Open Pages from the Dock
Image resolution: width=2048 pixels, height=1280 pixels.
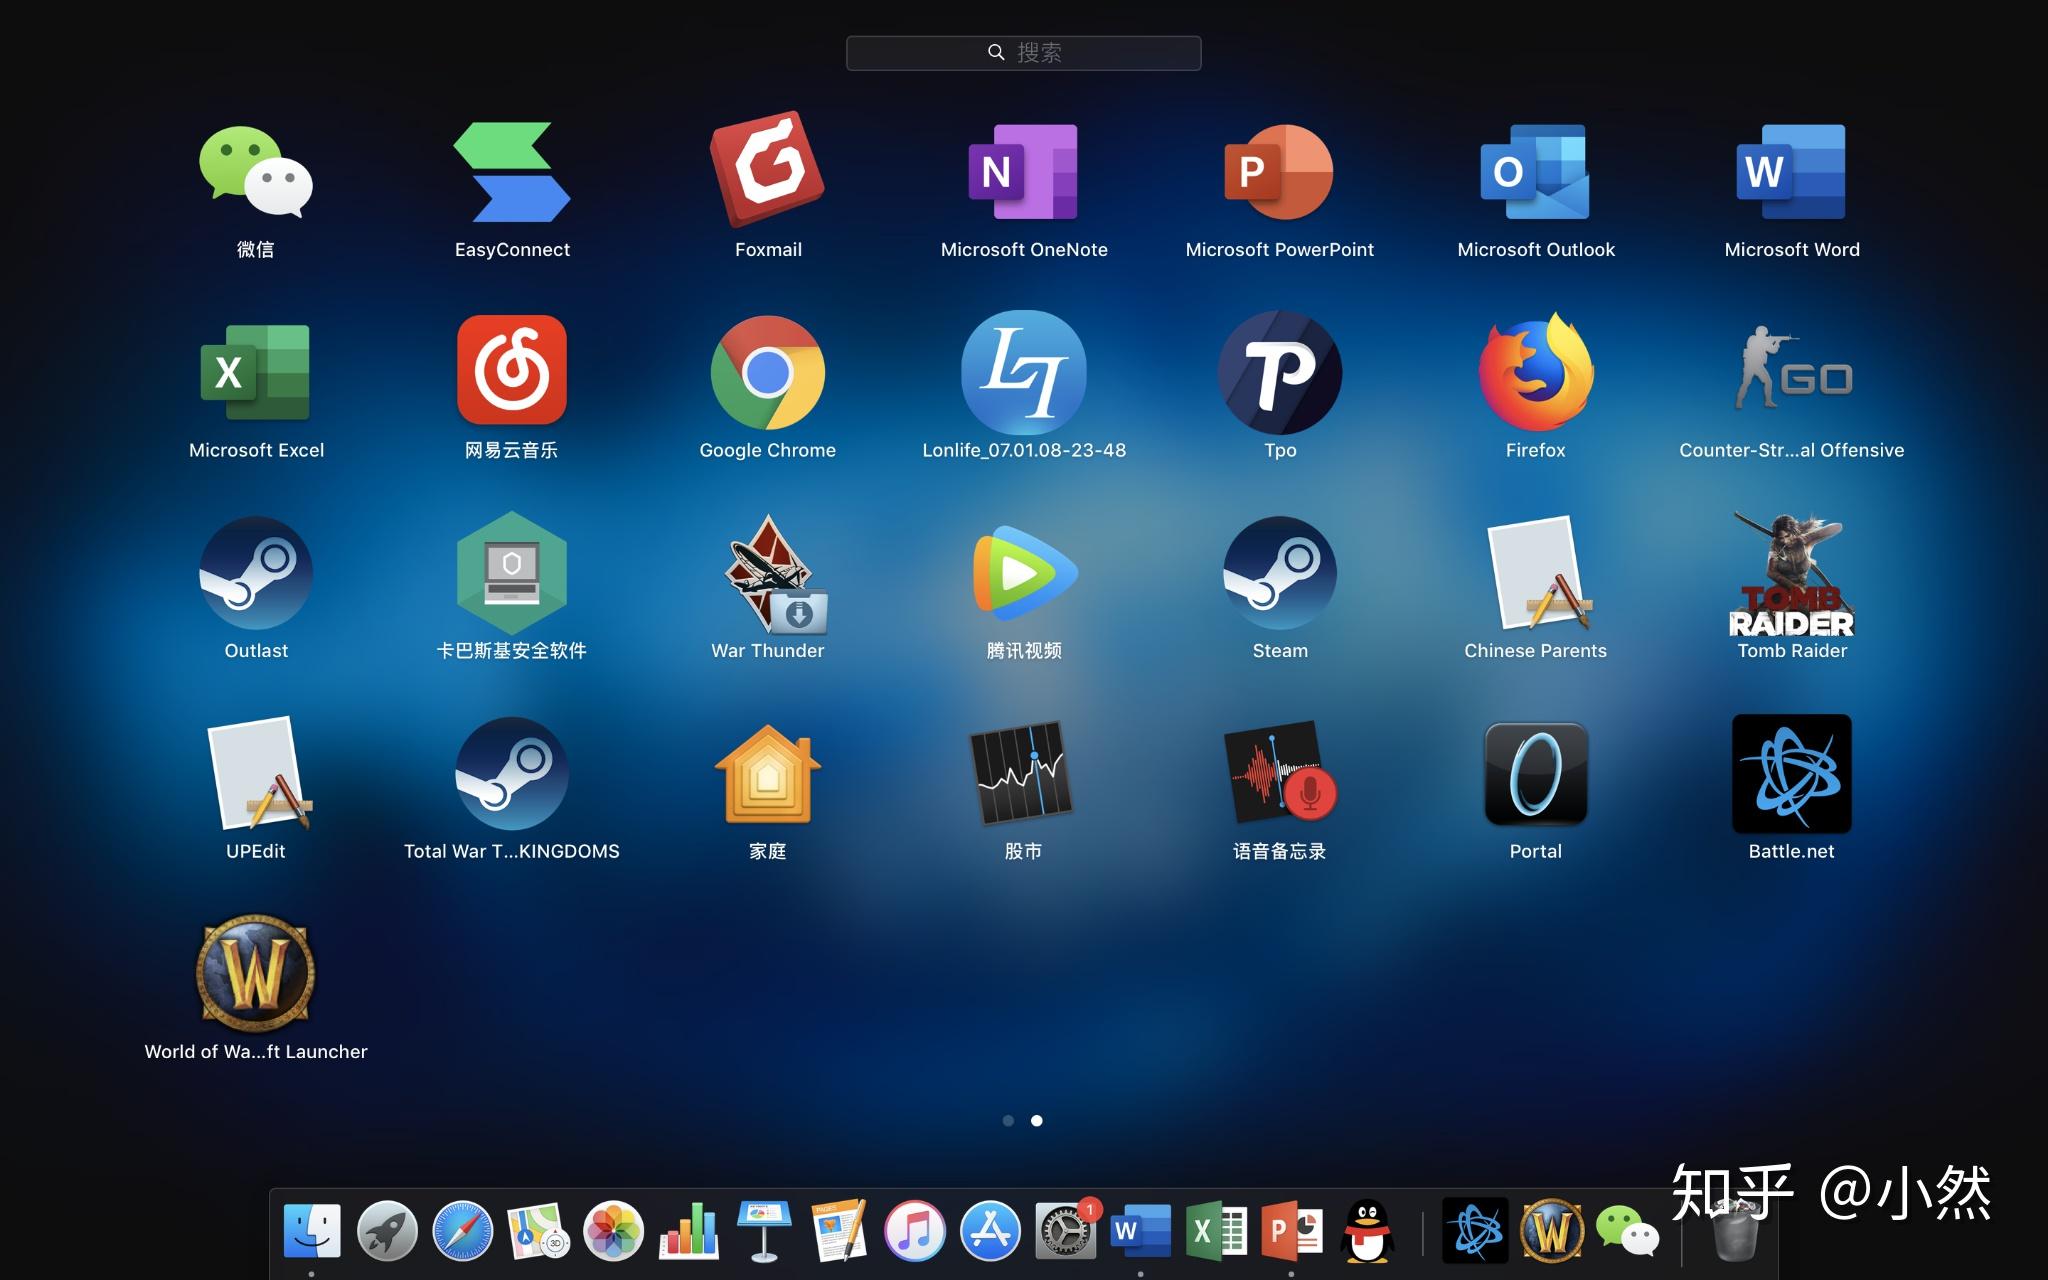coord(839,1231)
